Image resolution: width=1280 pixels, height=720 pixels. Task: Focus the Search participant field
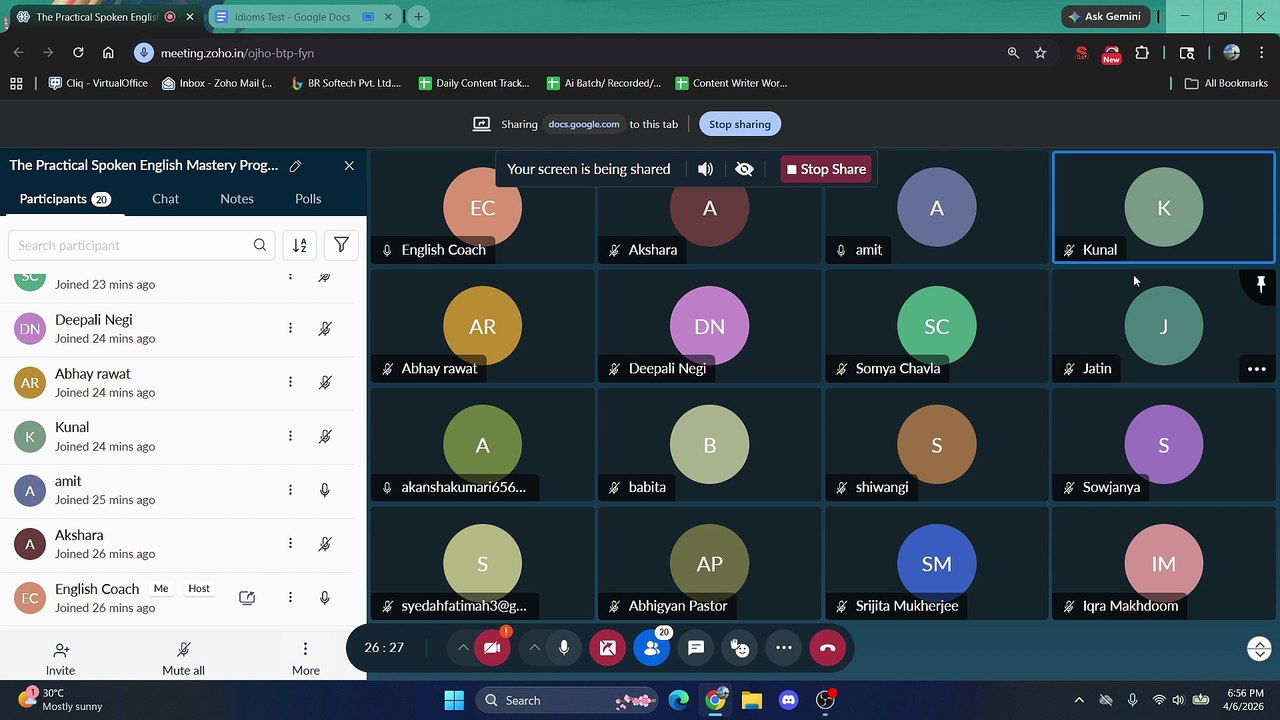click(x=141, y=245)
